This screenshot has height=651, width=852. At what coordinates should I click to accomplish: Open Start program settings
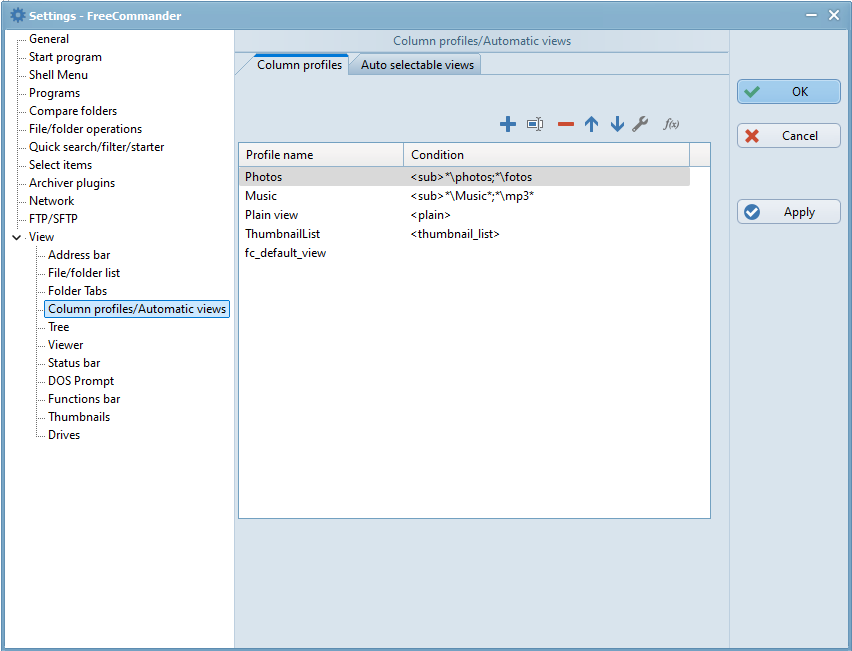[65, 57]
